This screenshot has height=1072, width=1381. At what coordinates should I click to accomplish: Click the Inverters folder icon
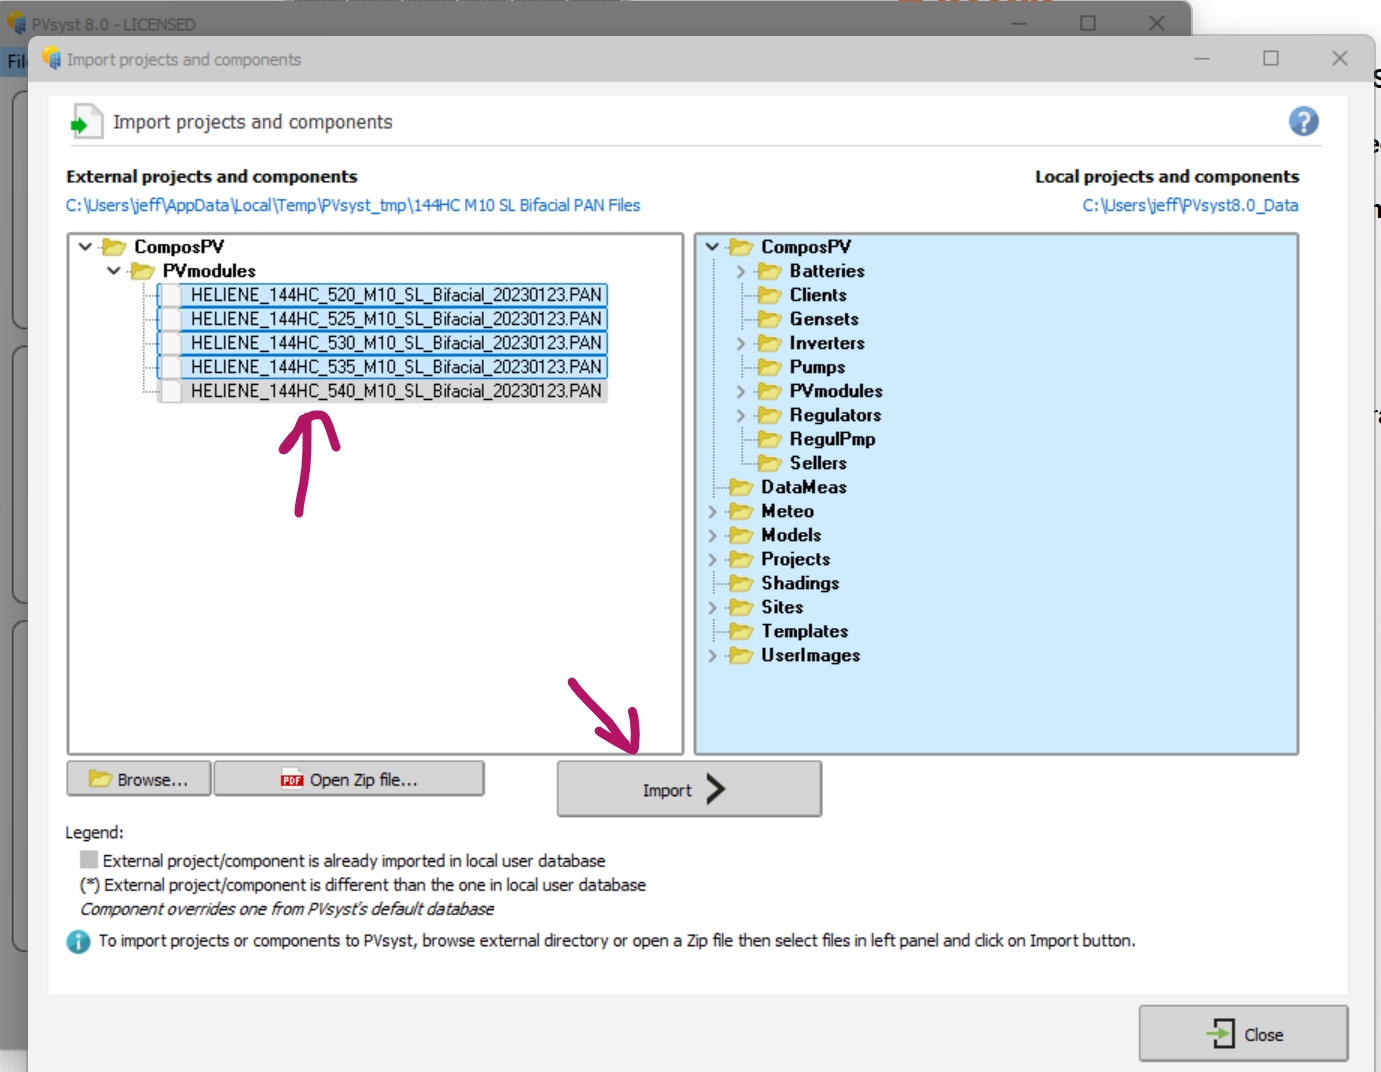pos(769,343)
